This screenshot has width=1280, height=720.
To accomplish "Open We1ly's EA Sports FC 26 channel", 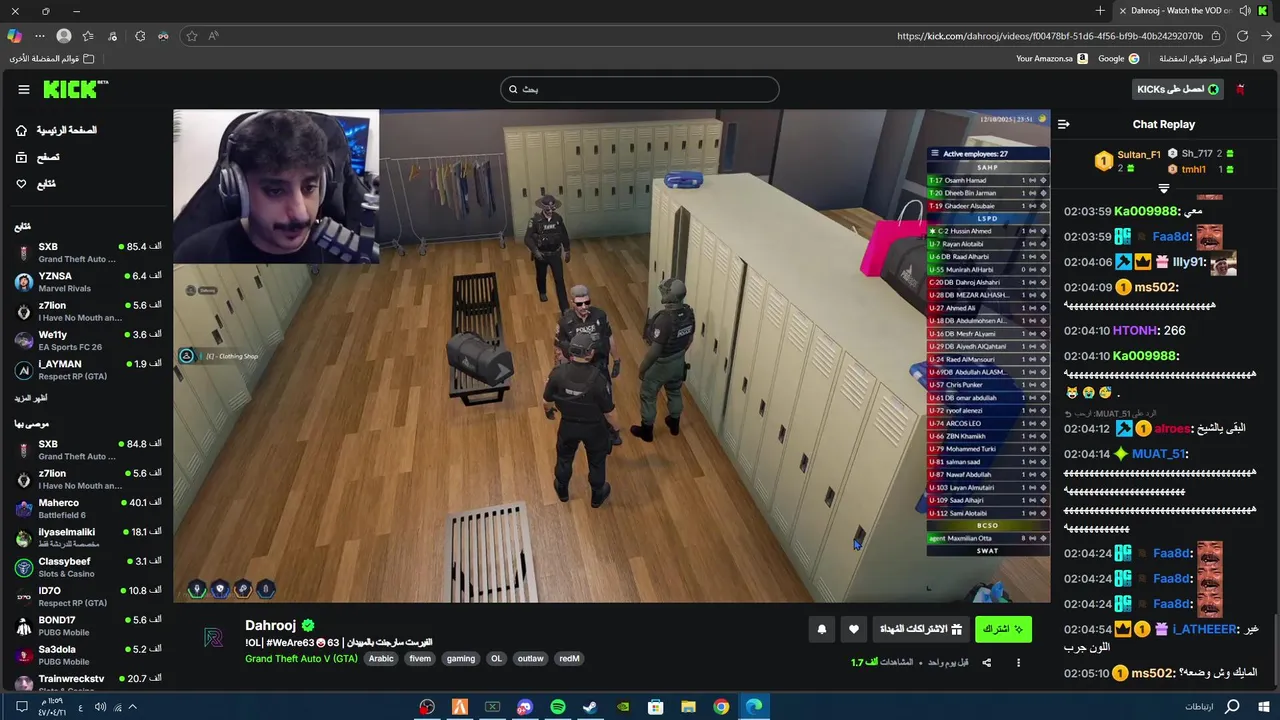I will (88, 341).
